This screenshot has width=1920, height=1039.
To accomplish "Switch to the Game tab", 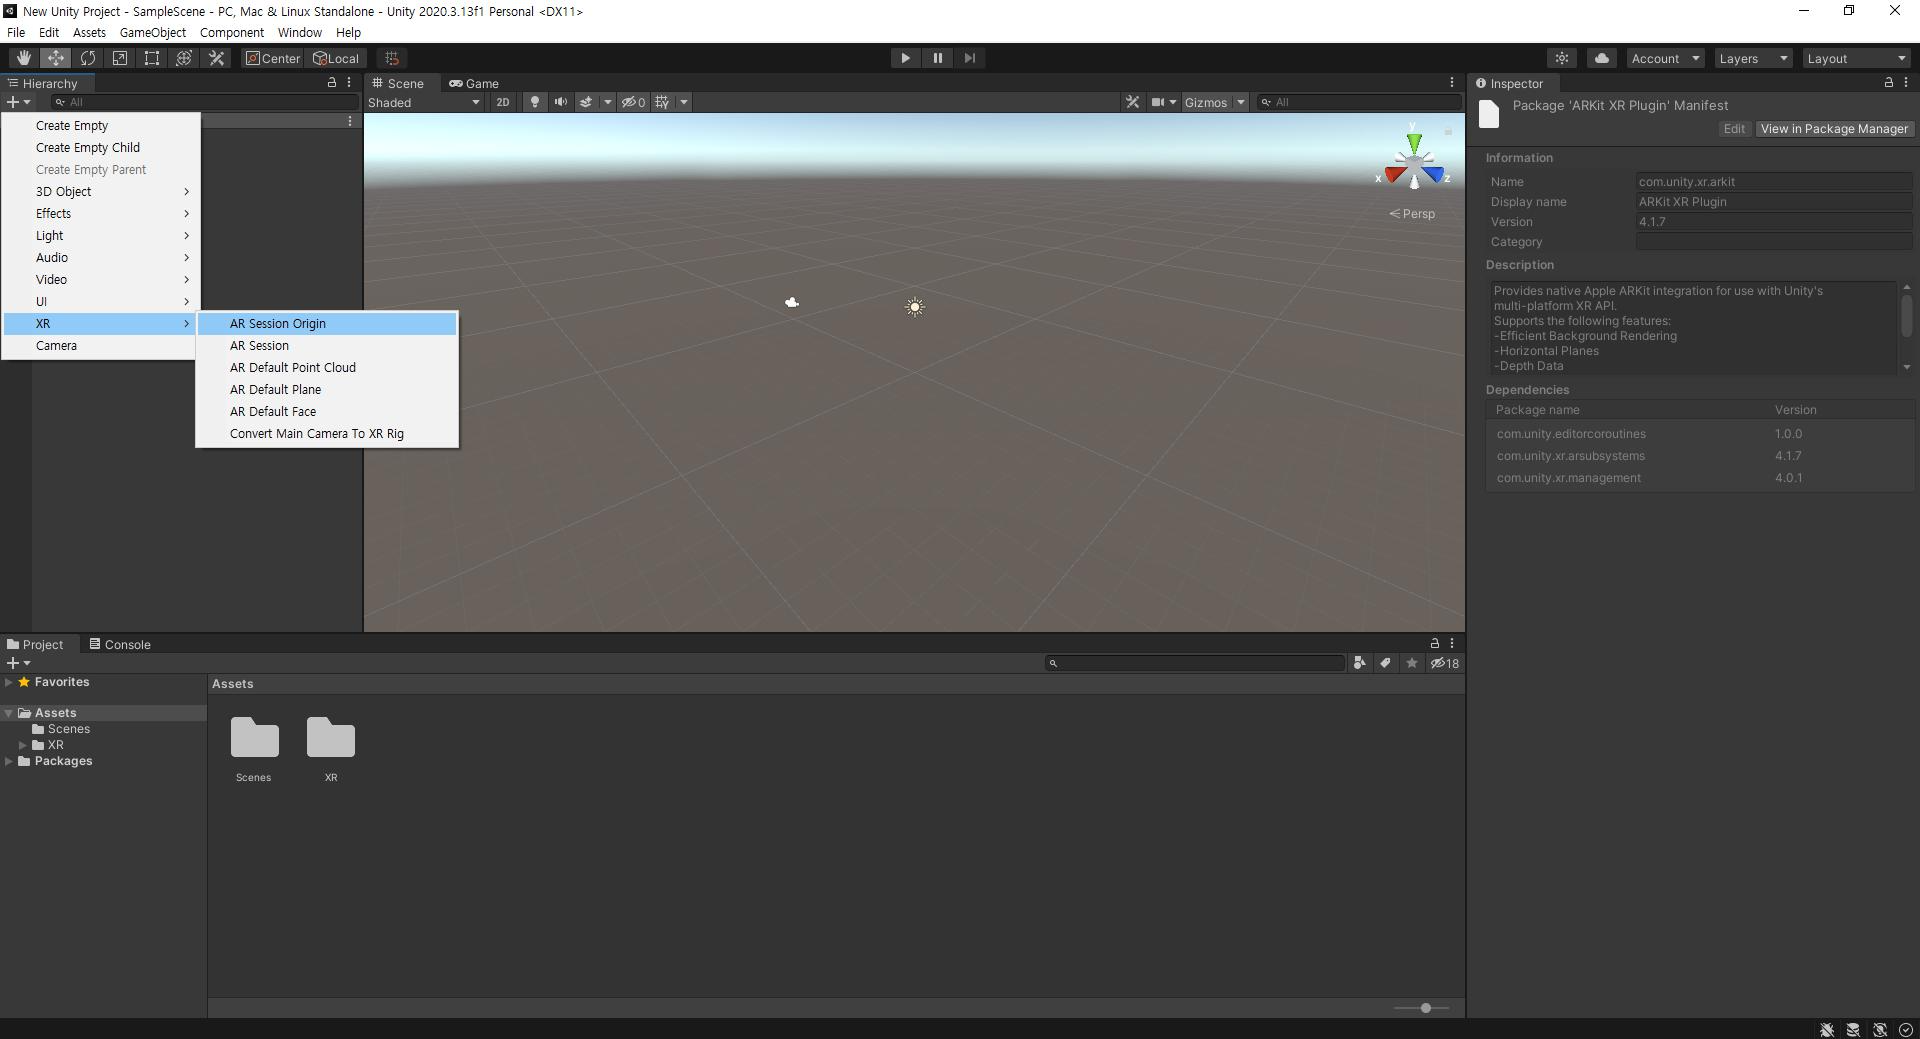I will pos(474,83).
